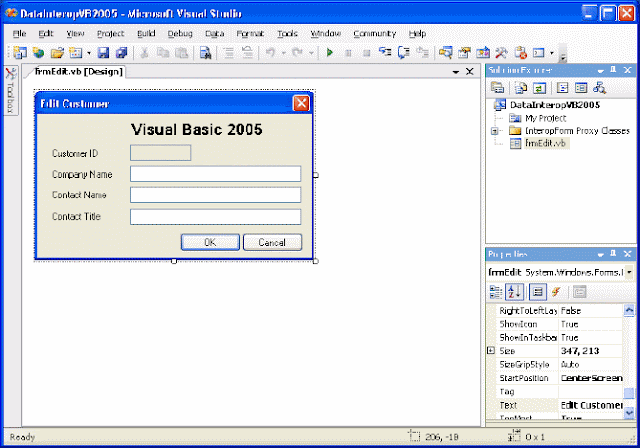Toggle Categorized view in Properties window
The width and height of the screenshot is (640, 448).
pos(496,292)
